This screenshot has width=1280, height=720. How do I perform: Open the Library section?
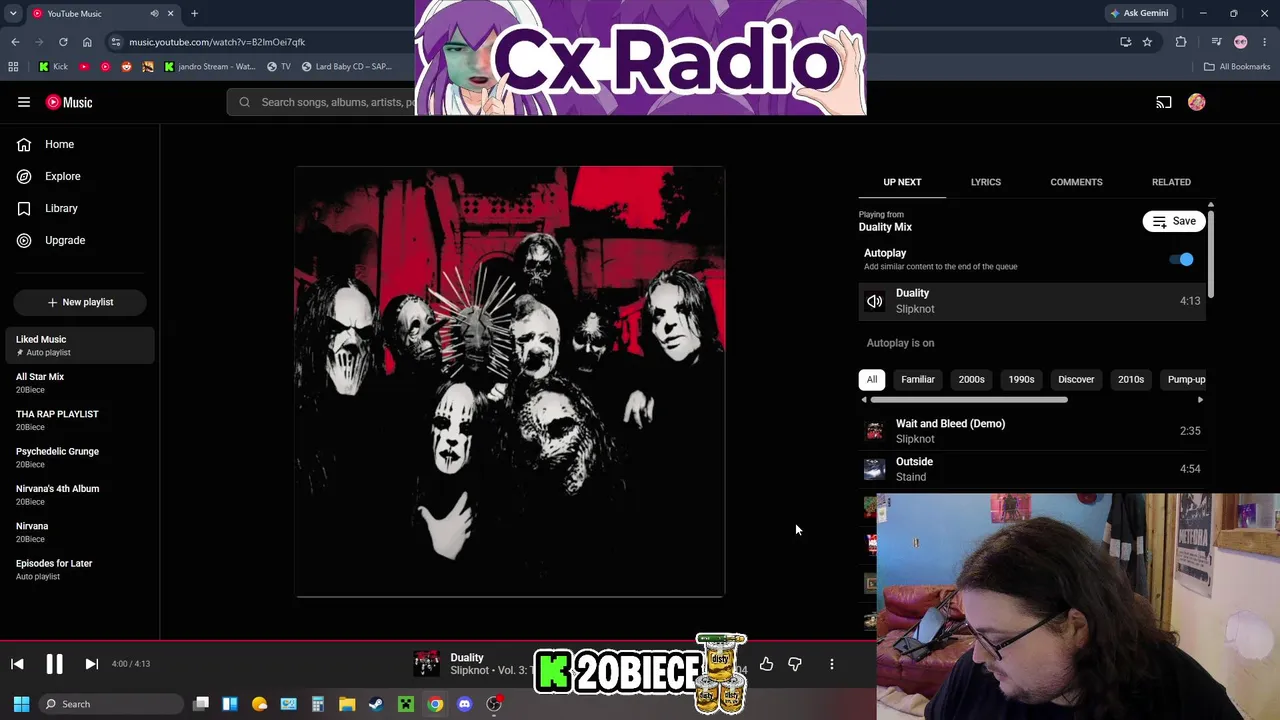pyautogui.click(x=80, y=208)
